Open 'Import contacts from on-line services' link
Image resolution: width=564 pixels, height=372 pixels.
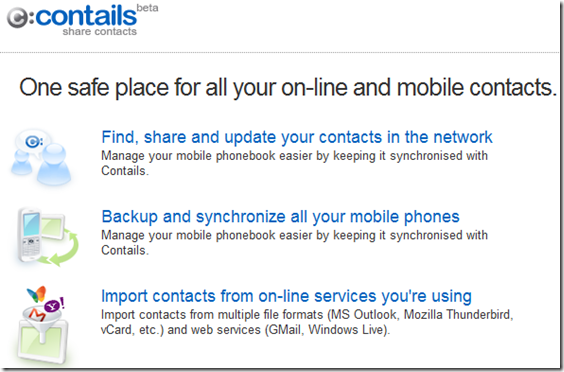(286, 296)
